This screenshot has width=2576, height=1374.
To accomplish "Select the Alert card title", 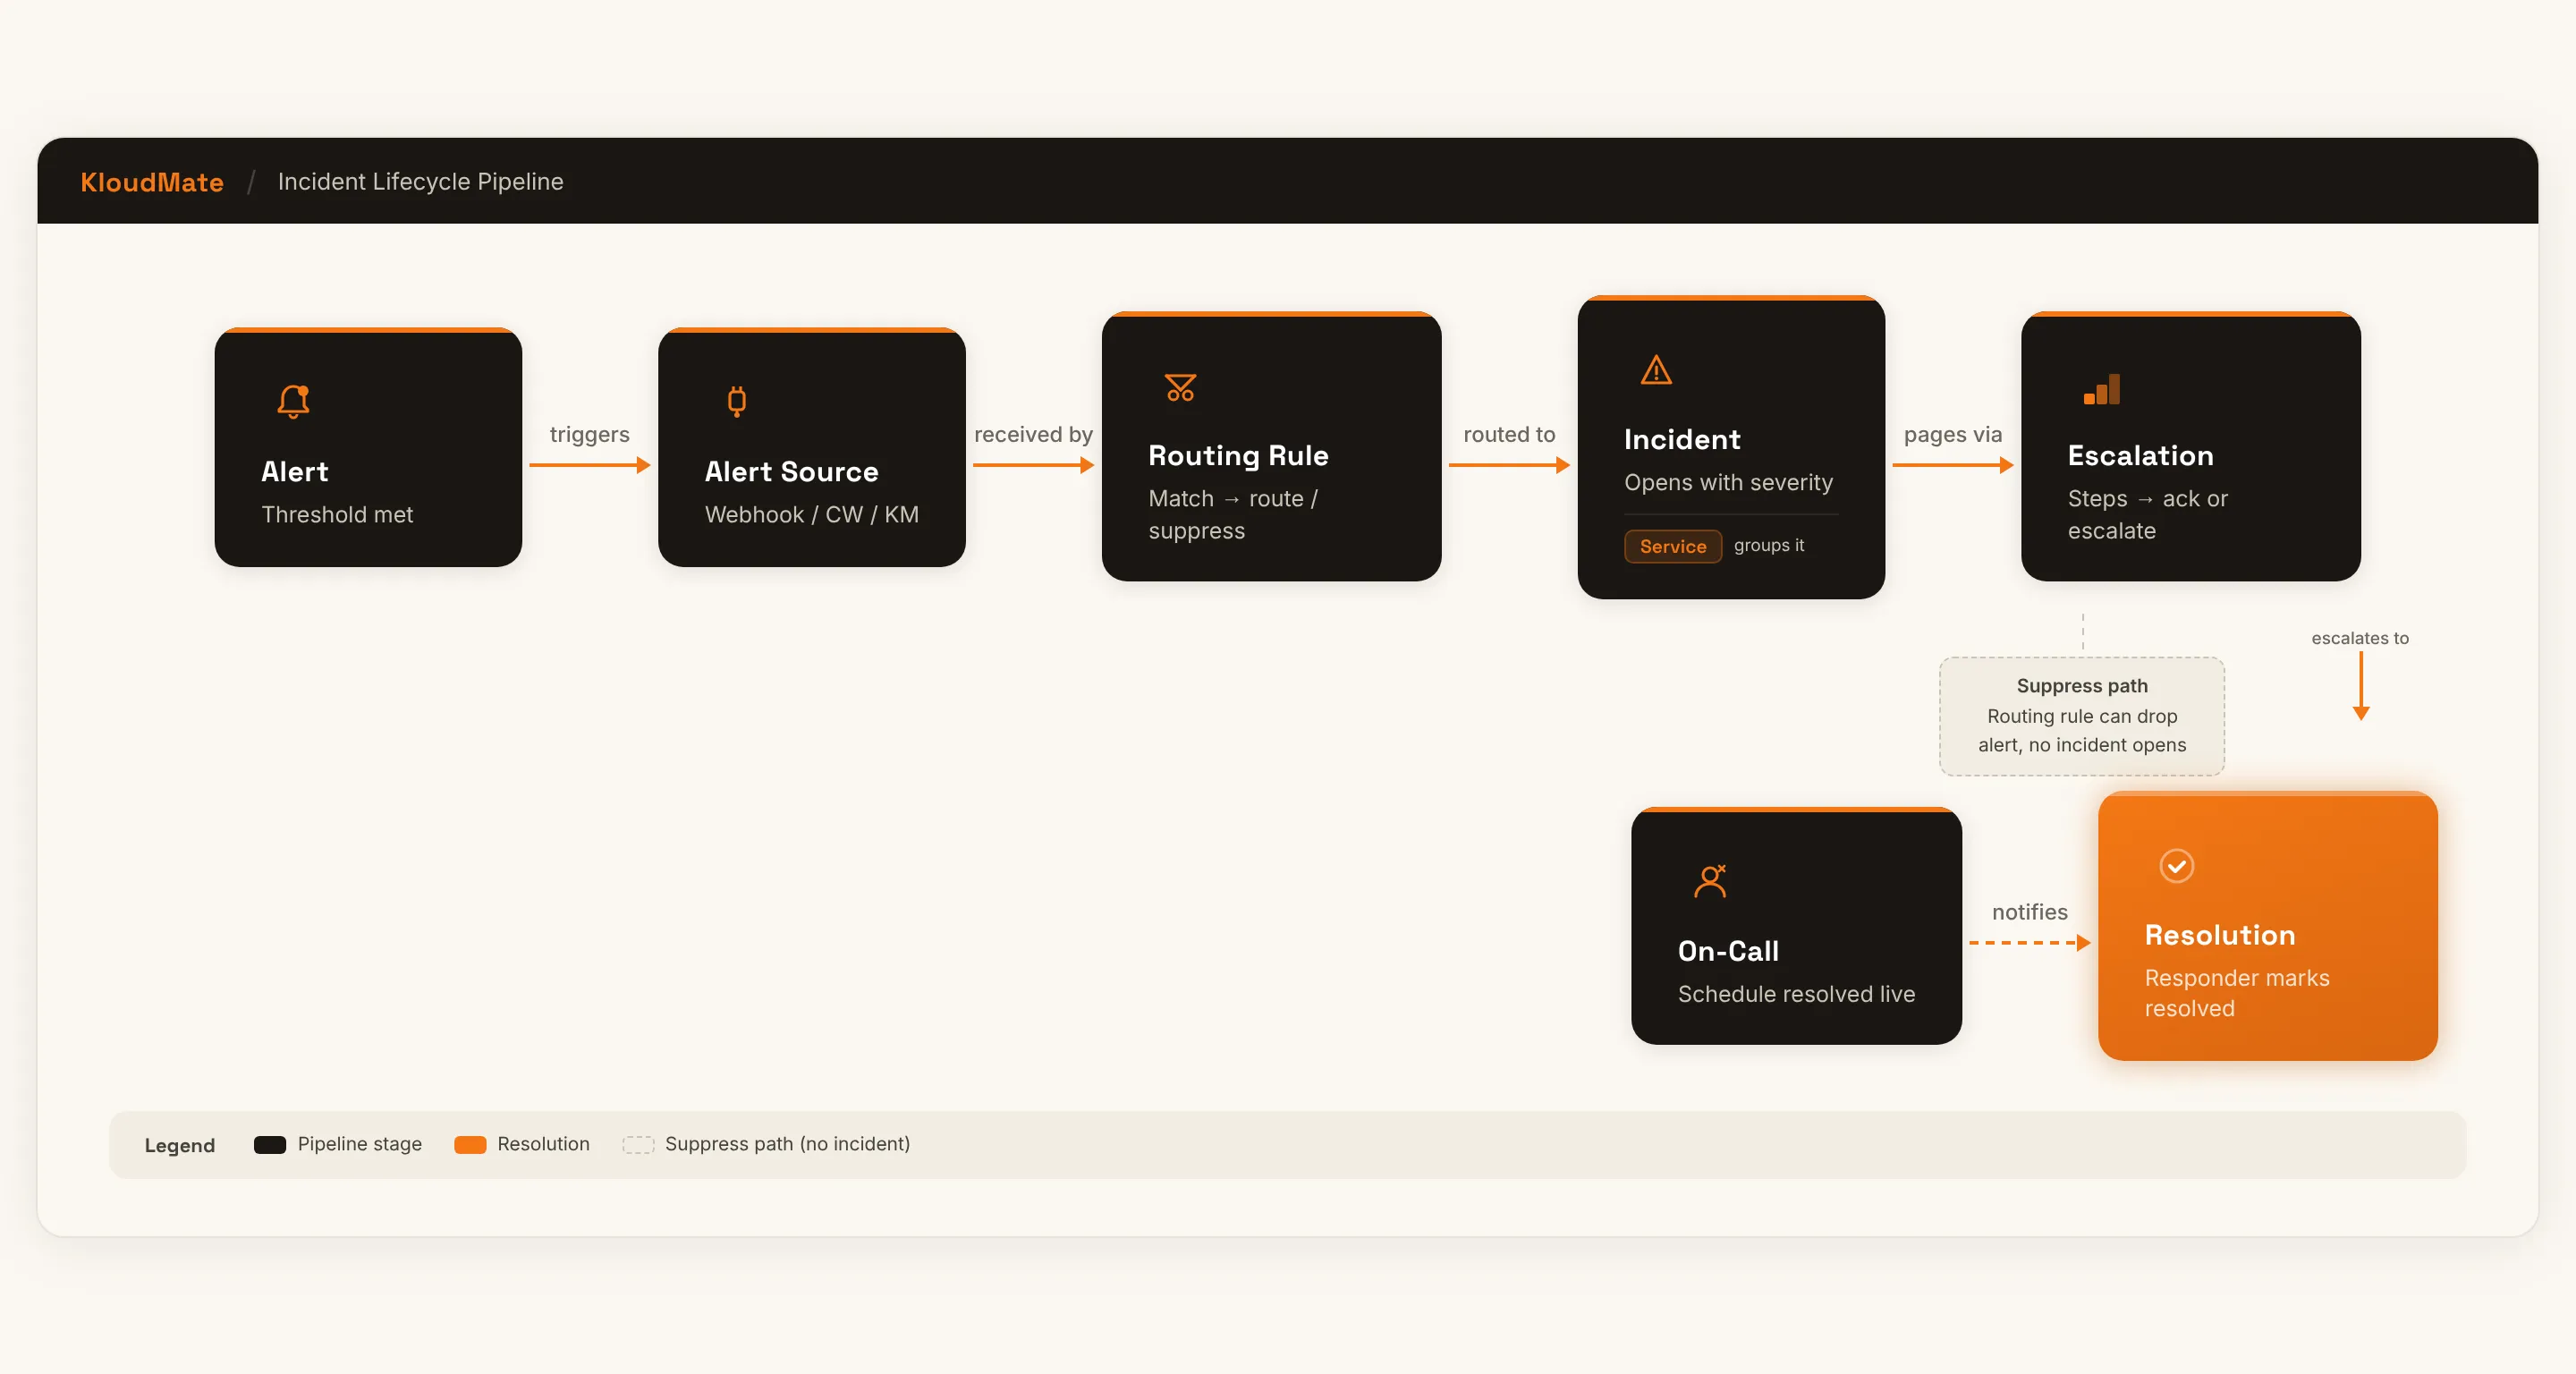I will [x=295, y=472].
